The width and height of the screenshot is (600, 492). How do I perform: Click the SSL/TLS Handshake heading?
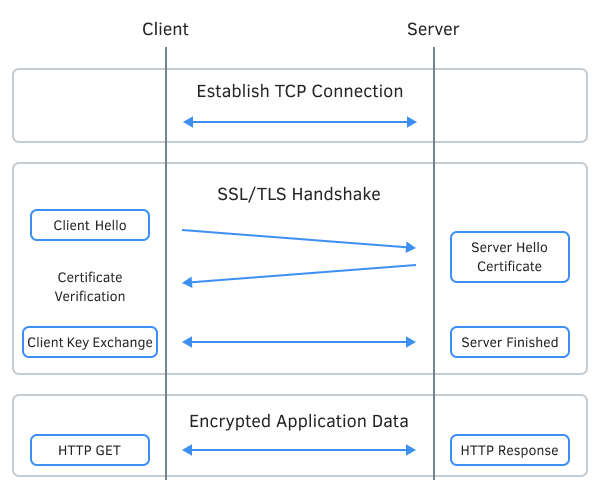299,194
